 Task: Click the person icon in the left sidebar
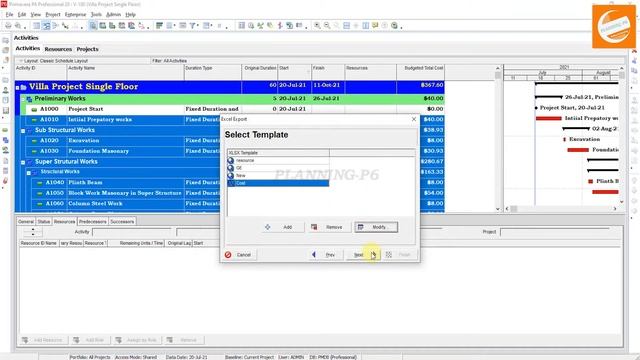(5, 90)
